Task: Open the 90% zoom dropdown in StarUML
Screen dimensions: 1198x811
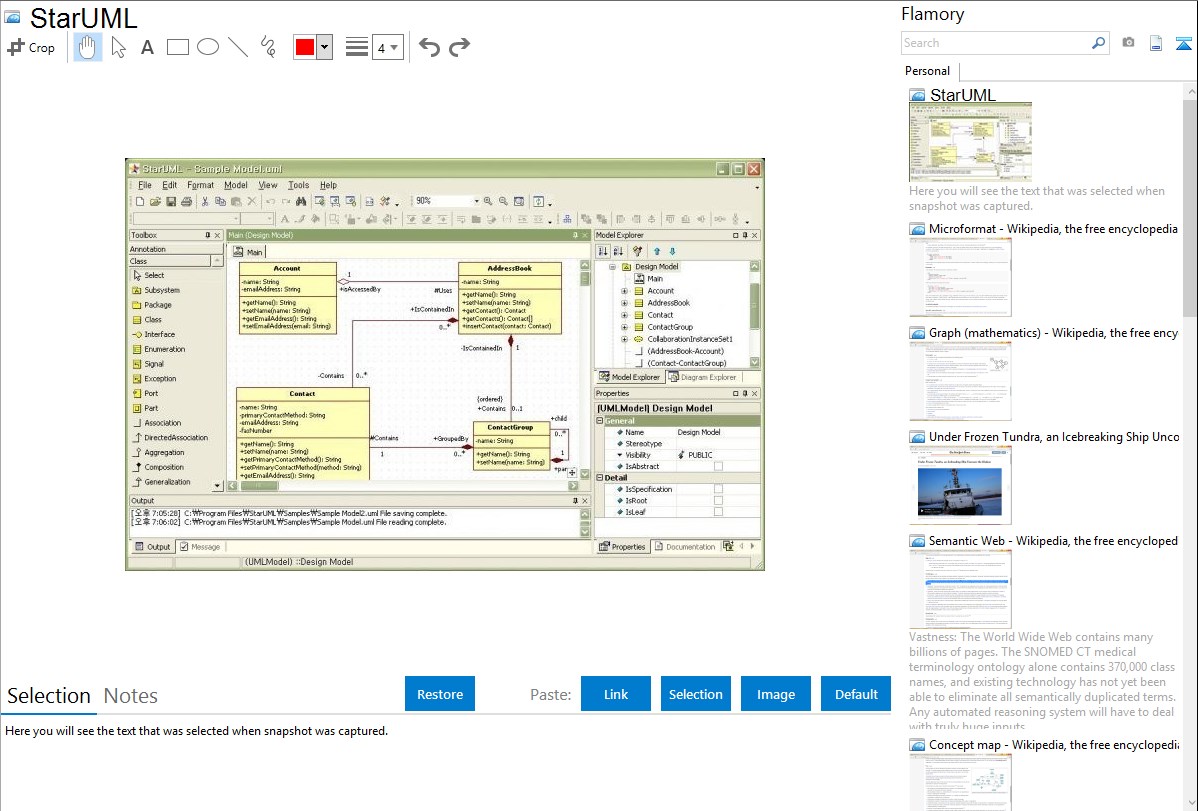Action: pos(476,201)
